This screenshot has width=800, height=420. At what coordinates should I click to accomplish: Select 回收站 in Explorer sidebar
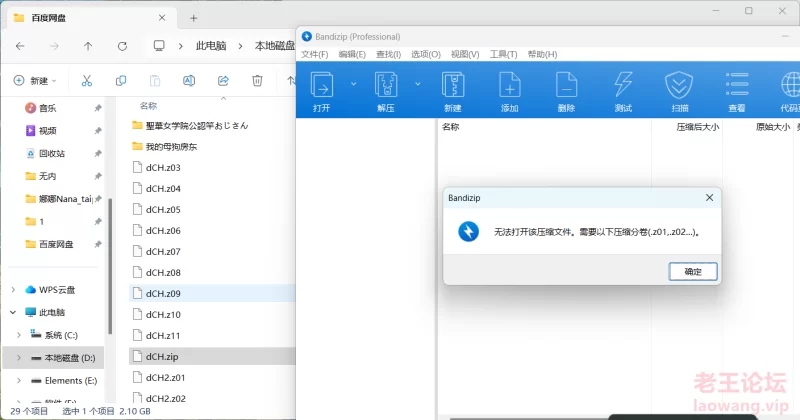(x=52, y=154)
